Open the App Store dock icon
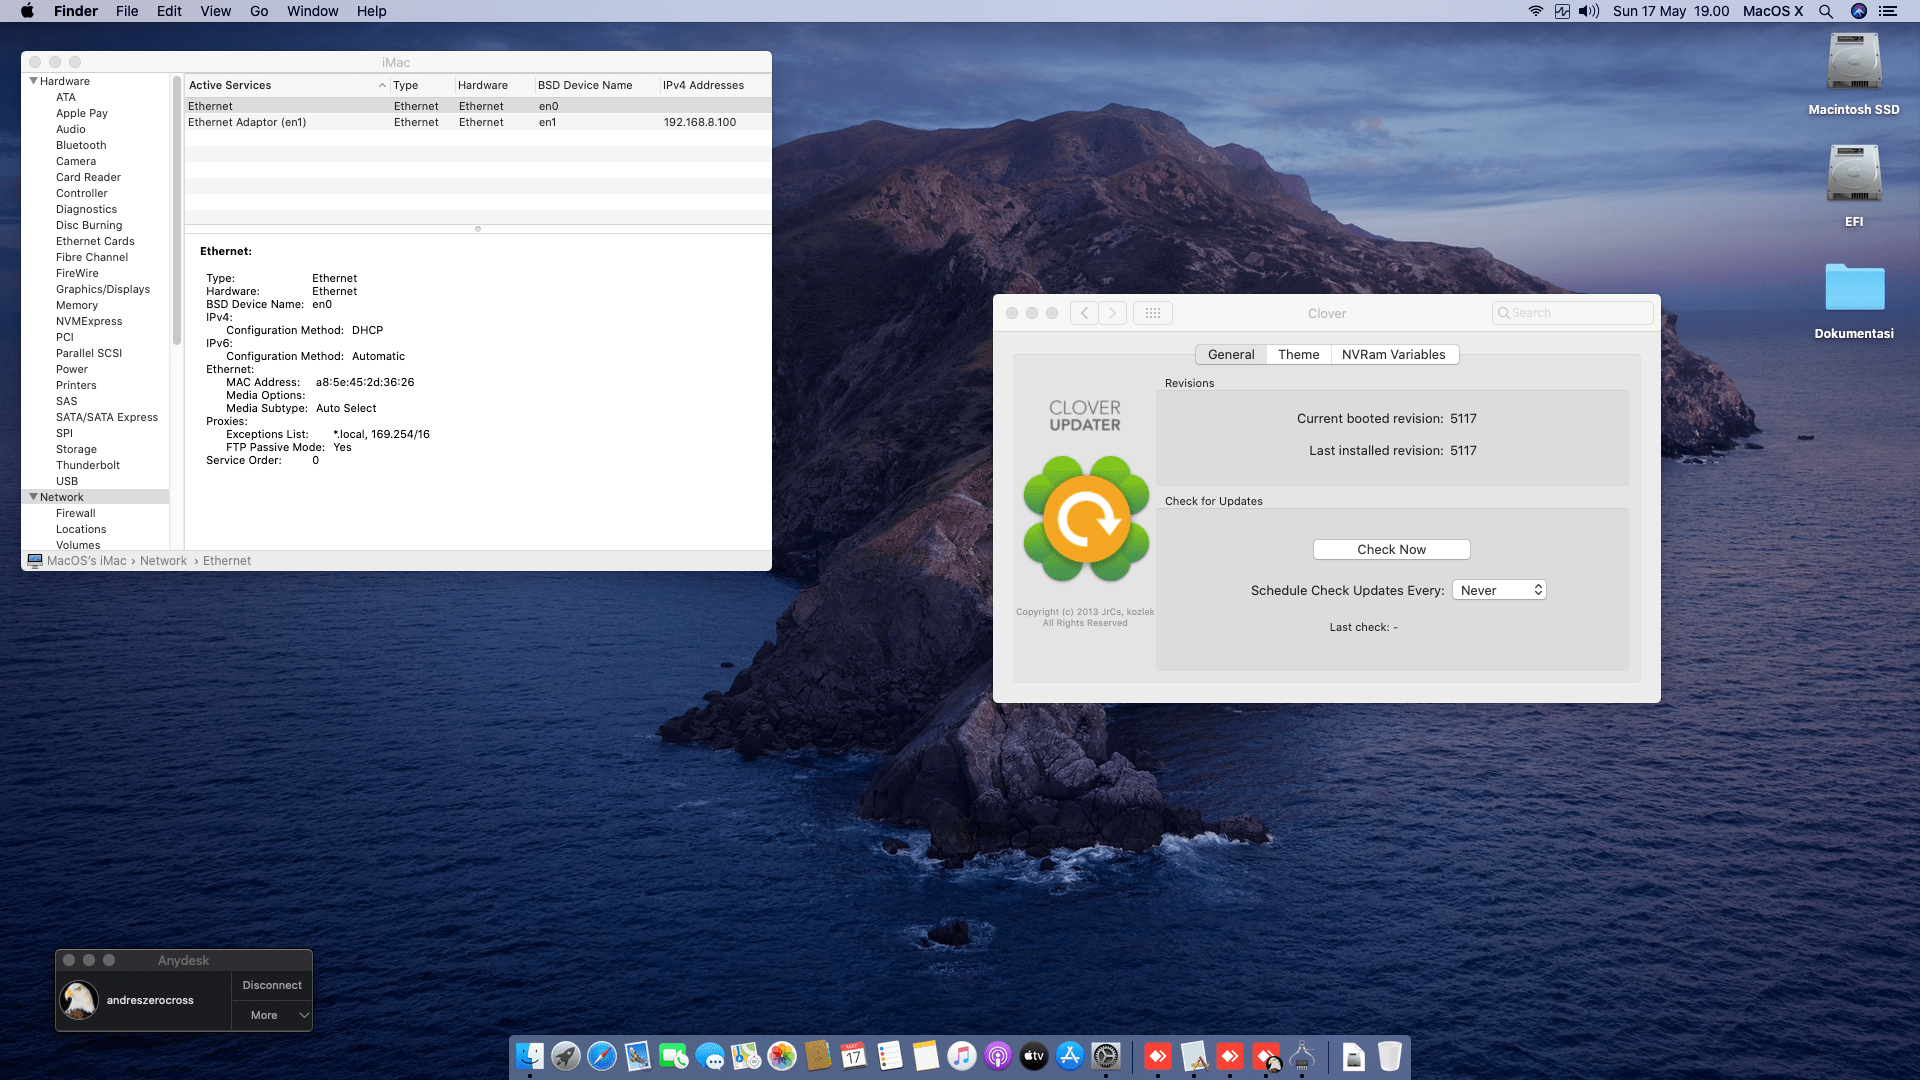This screenshot has width=1920, height=1080. (x=1070, y=1056)
